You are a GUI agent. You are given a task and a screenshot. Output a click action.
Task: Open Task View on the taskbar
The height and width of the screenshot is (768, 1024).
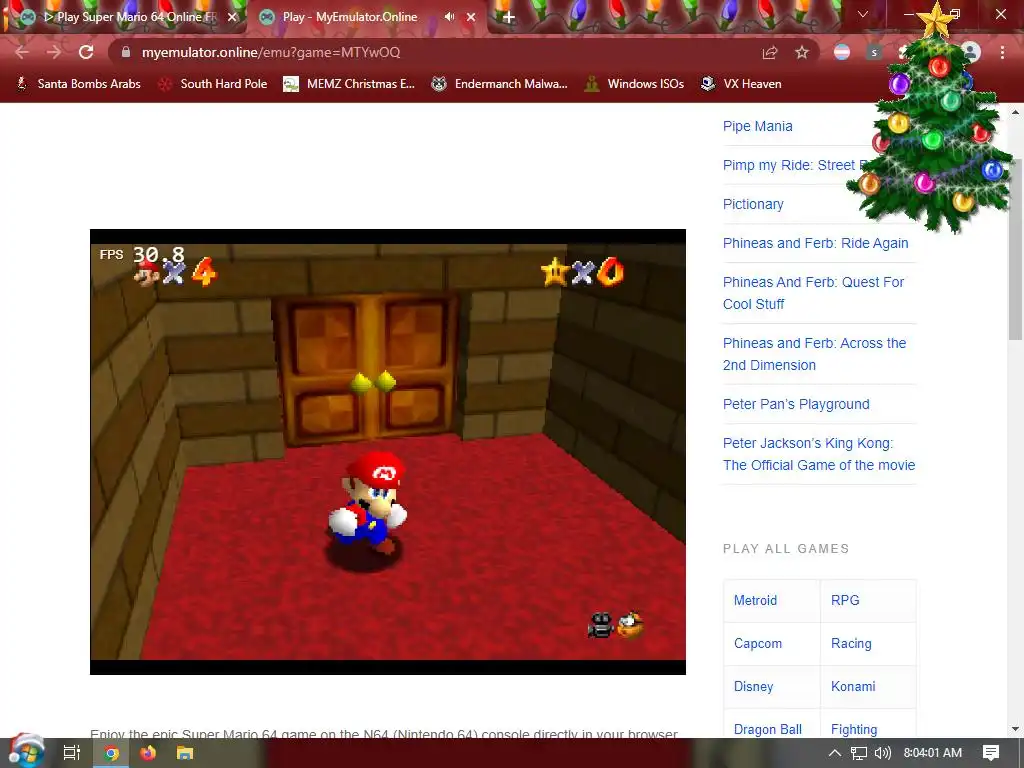click(x=71, y=753)
